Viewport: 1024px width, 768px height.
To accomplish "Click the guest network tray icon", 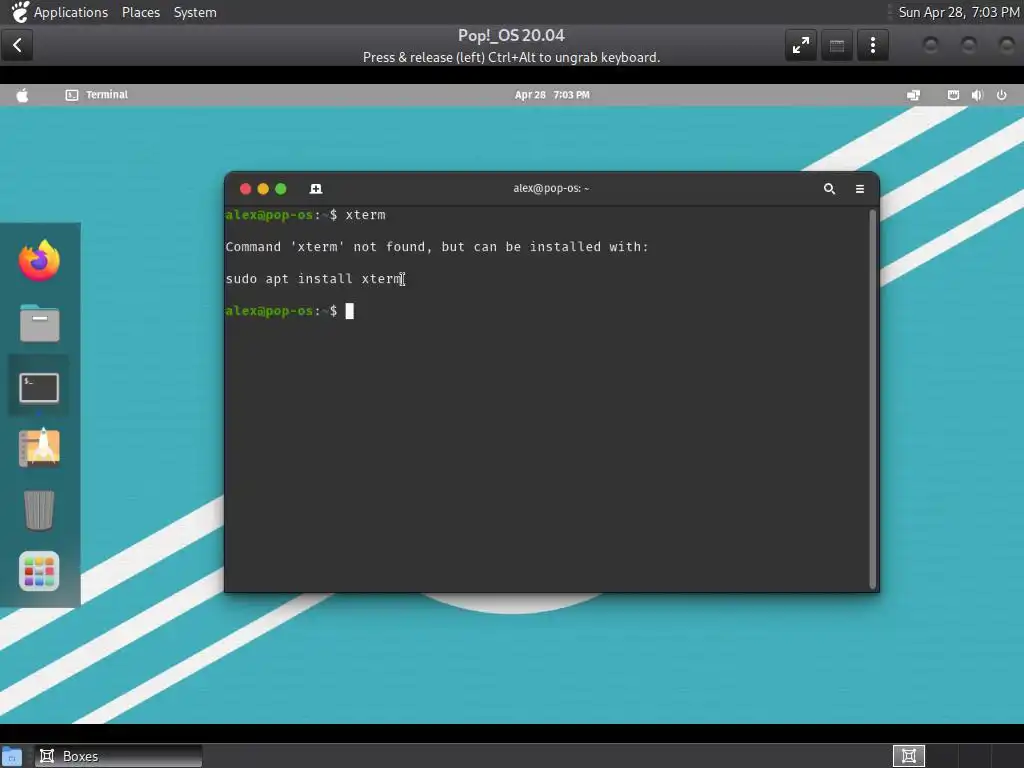I will 953,95.
